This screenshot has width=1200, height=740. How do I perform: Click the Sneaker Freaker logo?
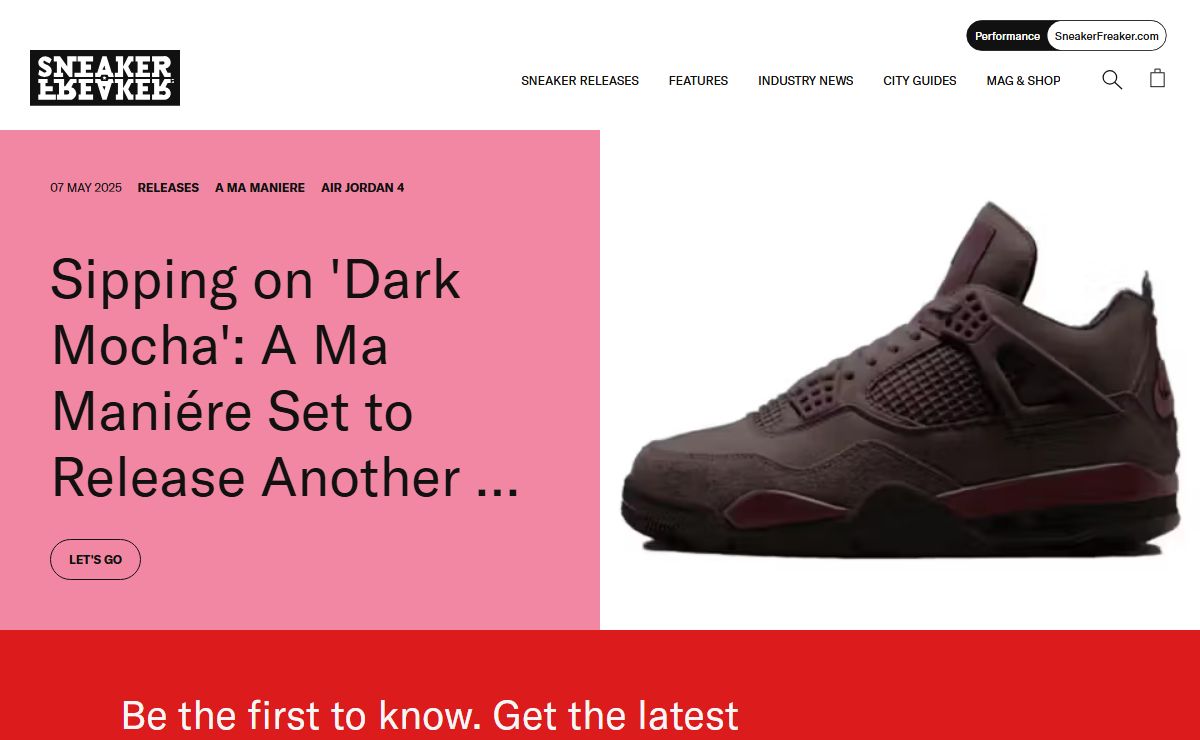pyautogui.click(x=105, y=78)
